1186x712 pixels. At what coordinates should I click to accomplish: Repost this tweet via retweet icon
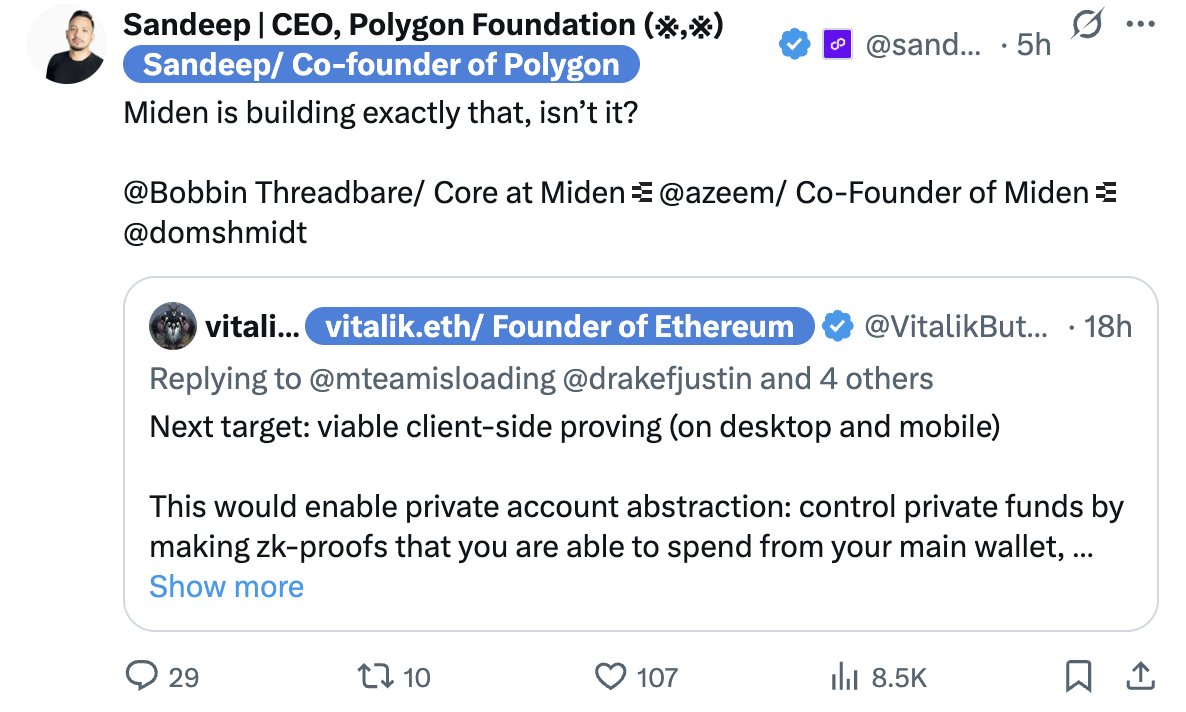click(379, 677)
